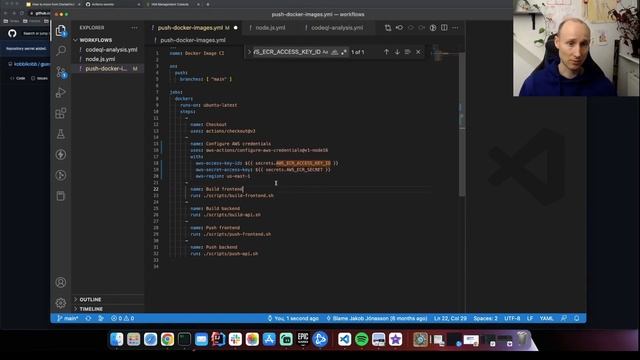Close the find widget
Screen dimensions: 640x360
coord(418,52)
